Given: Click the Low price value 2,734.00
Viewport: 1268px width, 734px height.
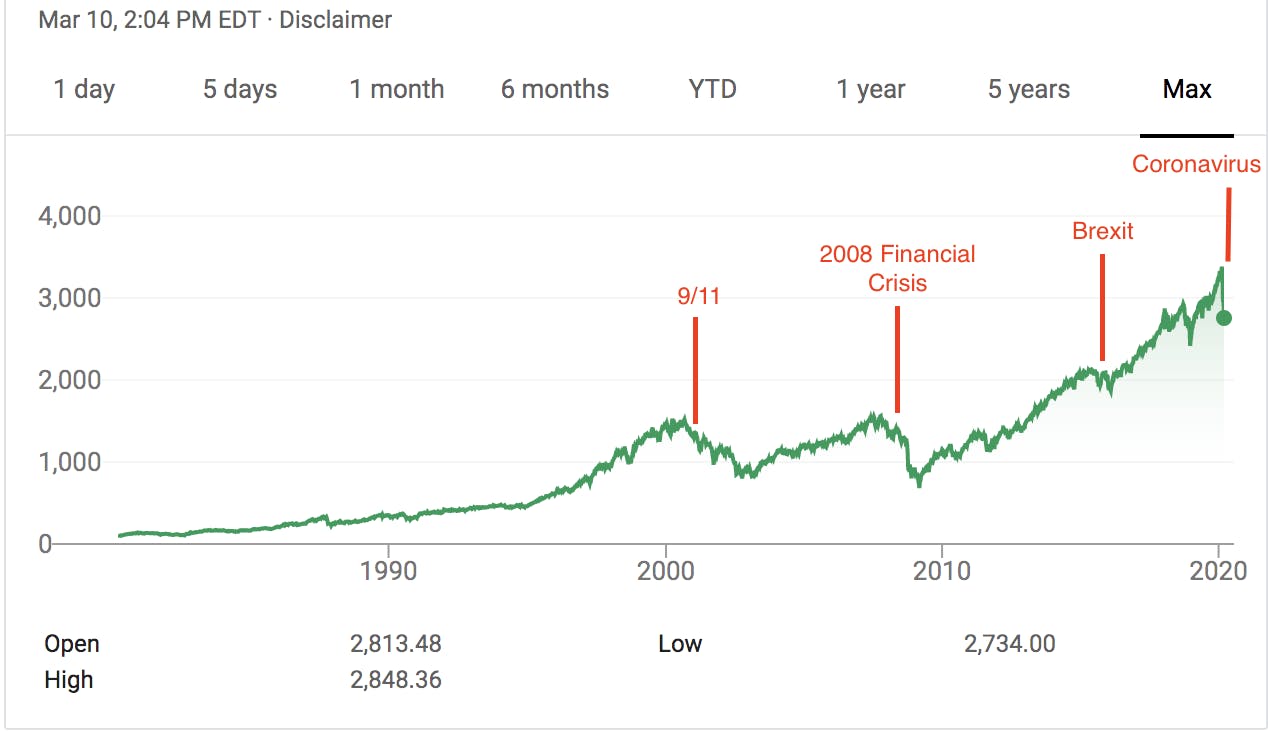Looking at the screenshot, I should [x=1009, y=643].
